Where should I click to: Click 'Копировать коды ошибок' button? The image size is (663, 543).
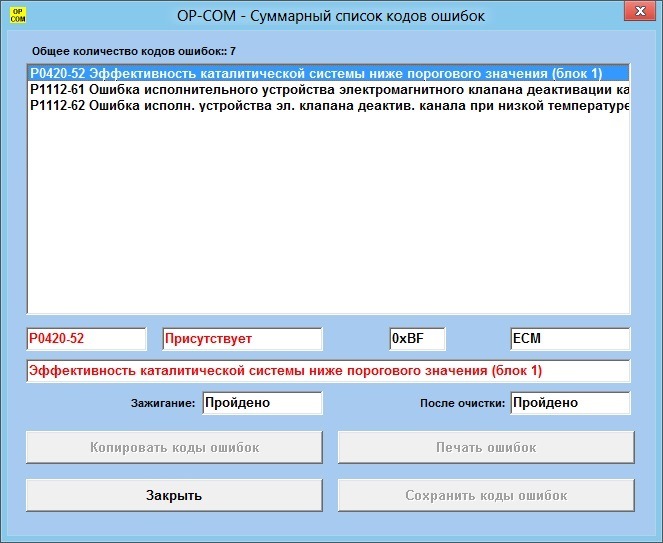[174, 447]
